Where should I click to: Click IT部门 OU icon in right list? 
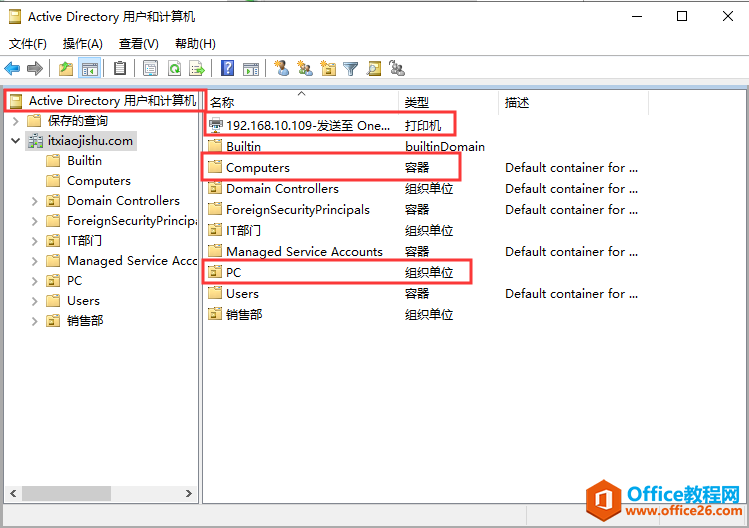click(x=215, y=230)
